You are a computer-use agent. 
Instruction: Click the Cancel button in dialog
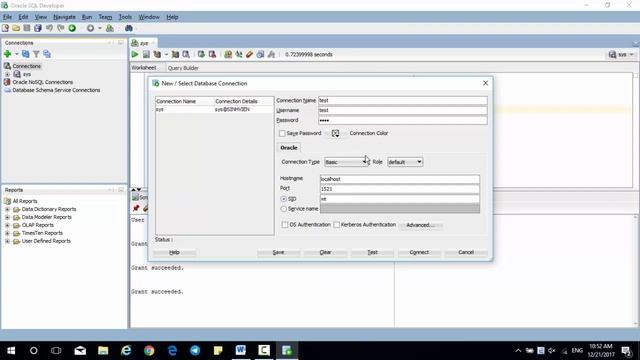[466, 252]
